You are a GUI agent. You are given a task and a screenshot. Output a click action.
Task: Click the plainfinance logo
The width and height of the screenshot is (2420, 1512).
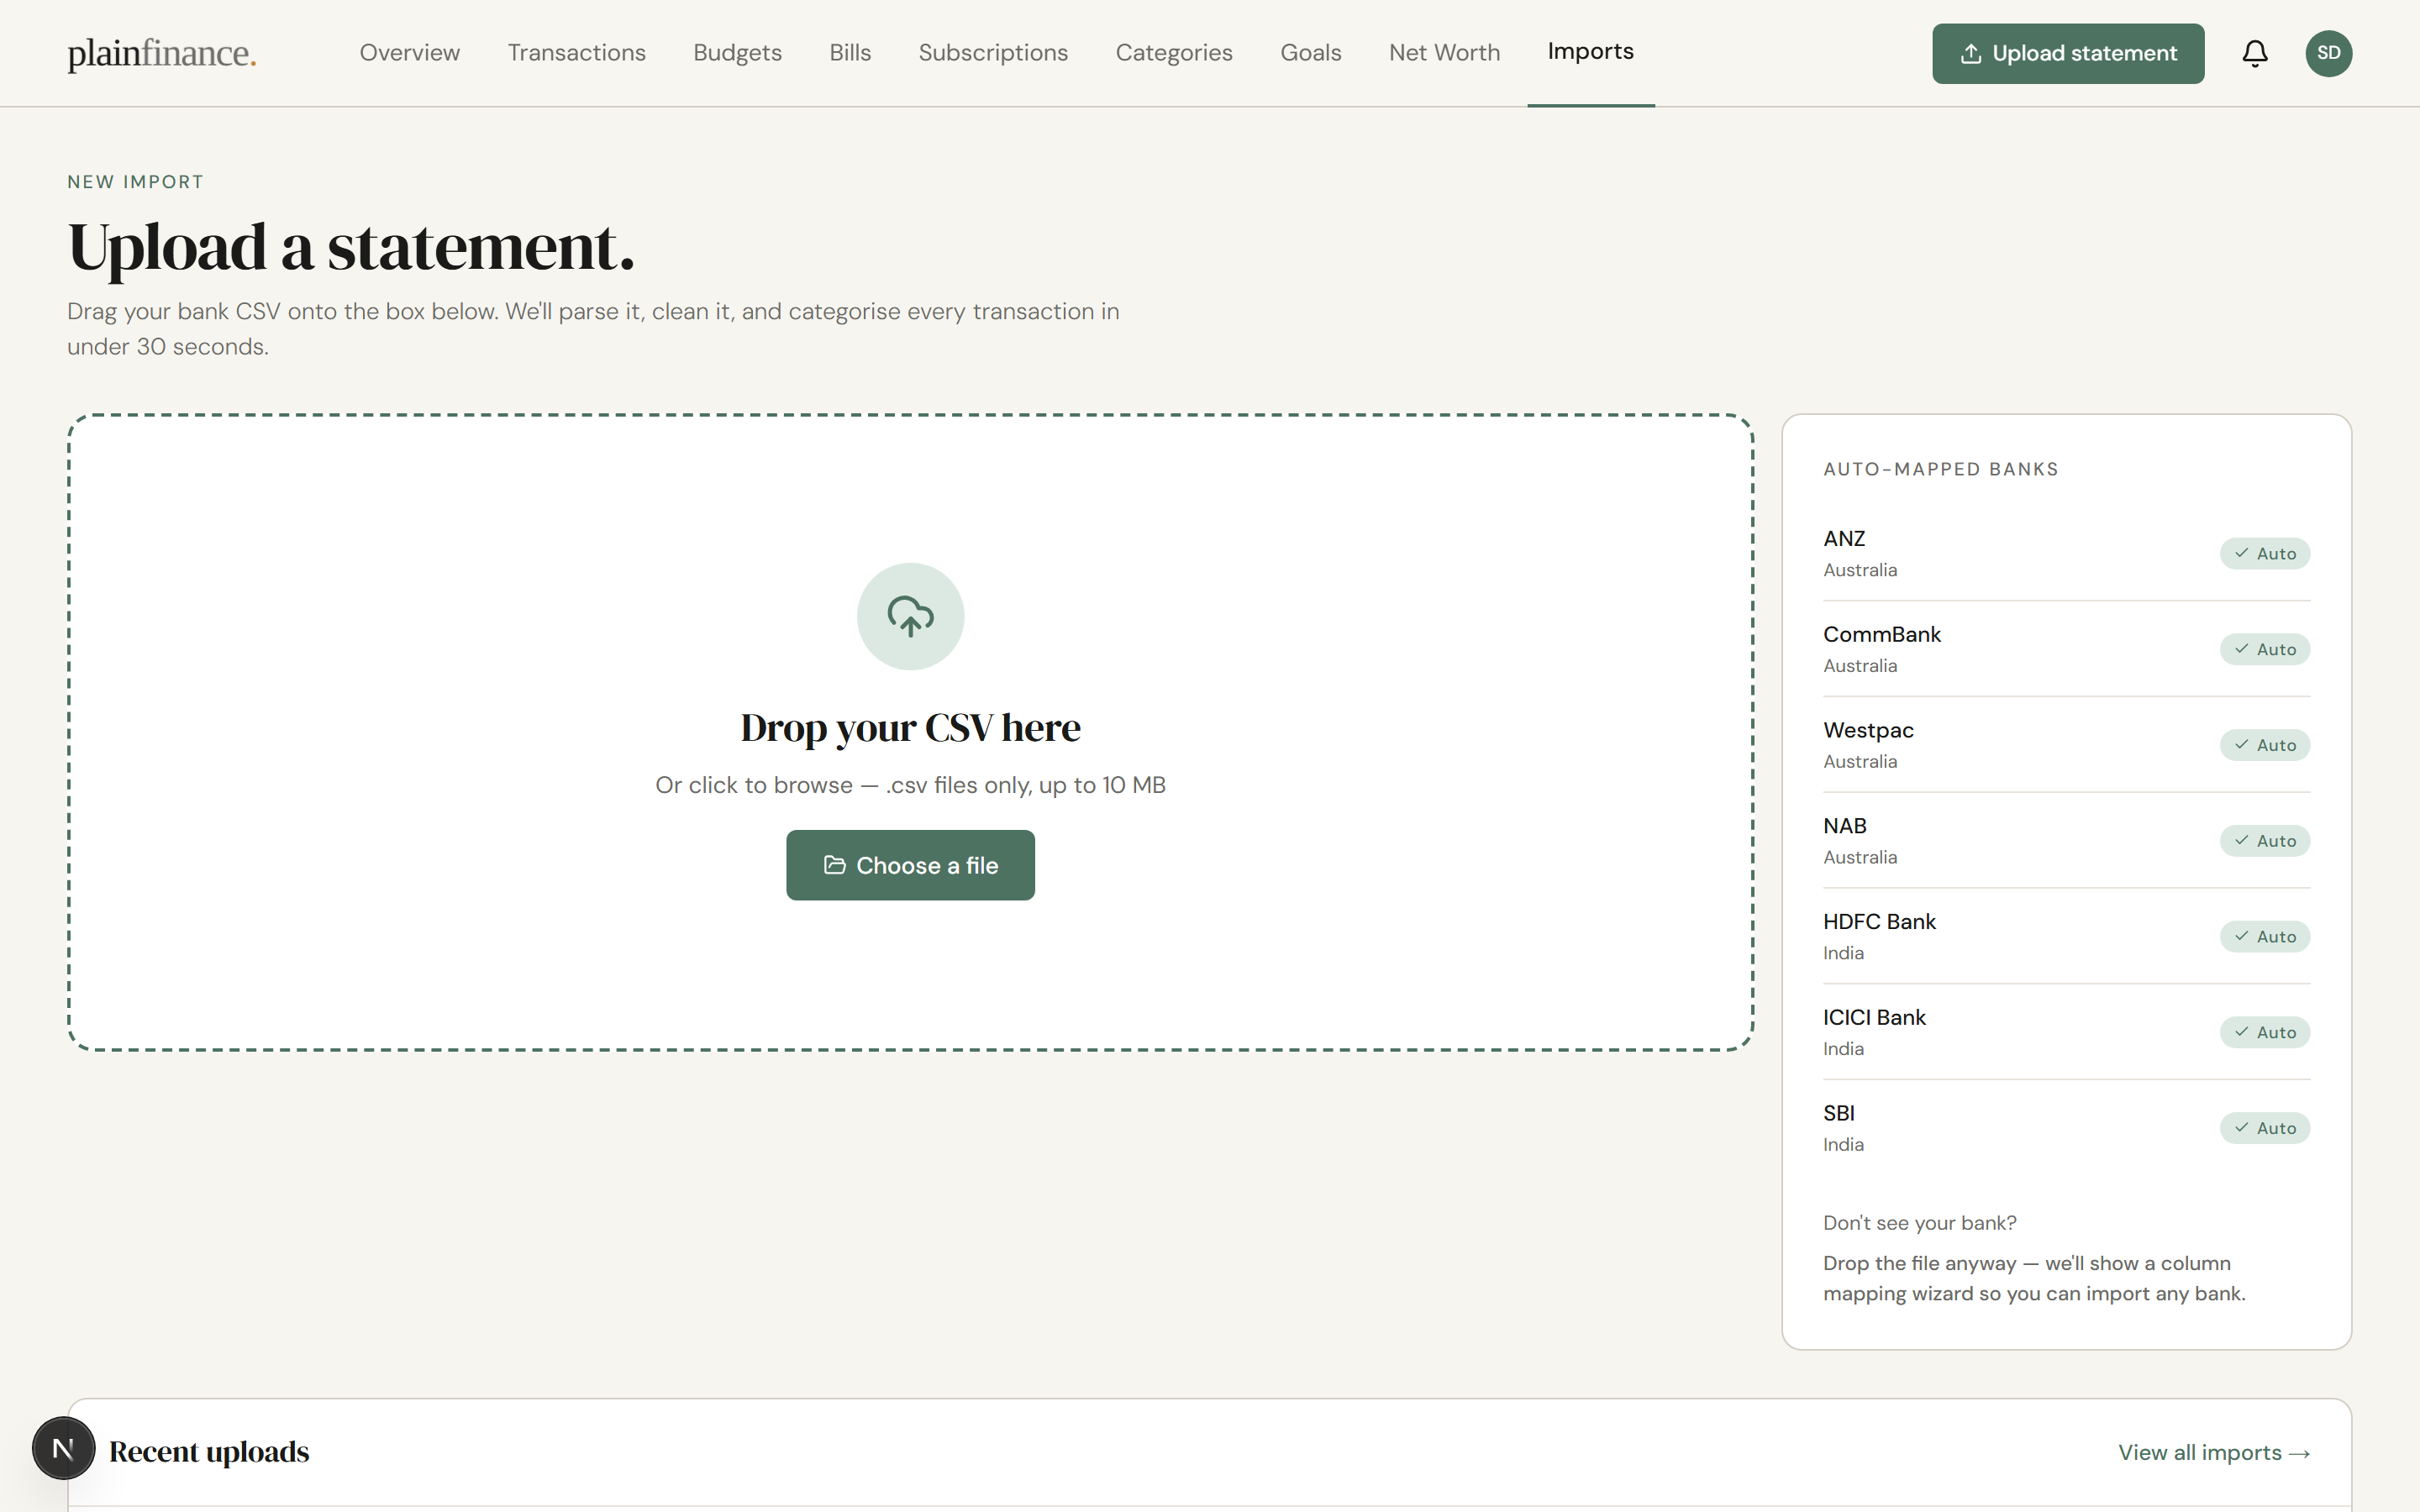pyautogui.click(x=162, y=53)
